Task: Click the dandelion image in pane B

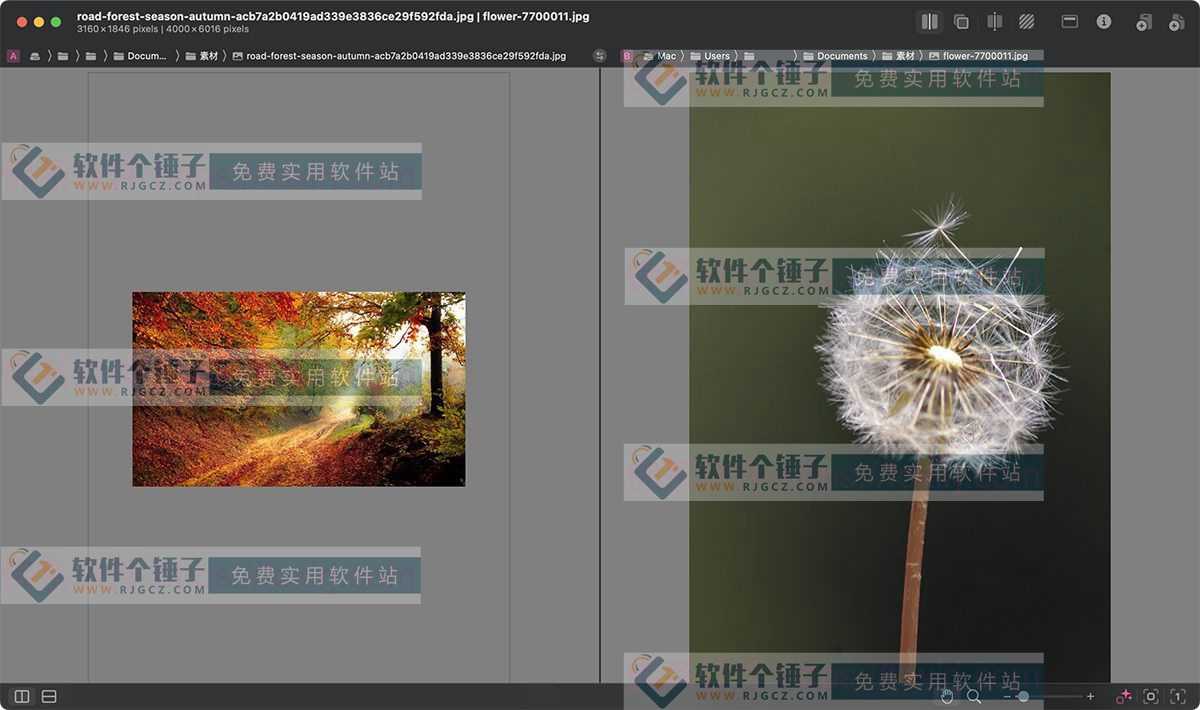Action: coord(900,377)
